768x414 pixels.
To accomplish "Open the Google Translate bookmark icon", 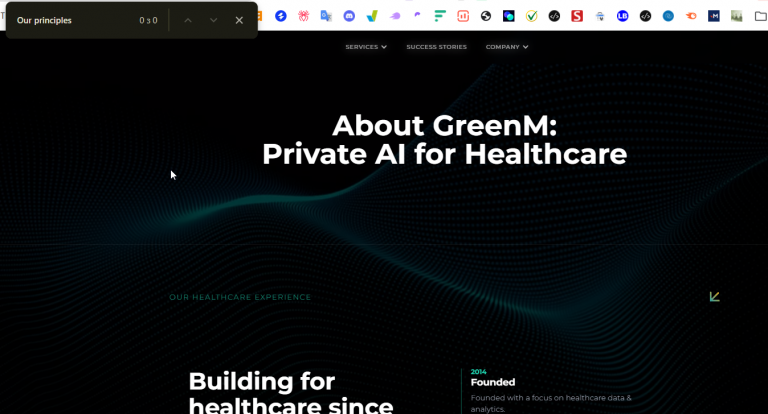I will [x=326, y=16].
